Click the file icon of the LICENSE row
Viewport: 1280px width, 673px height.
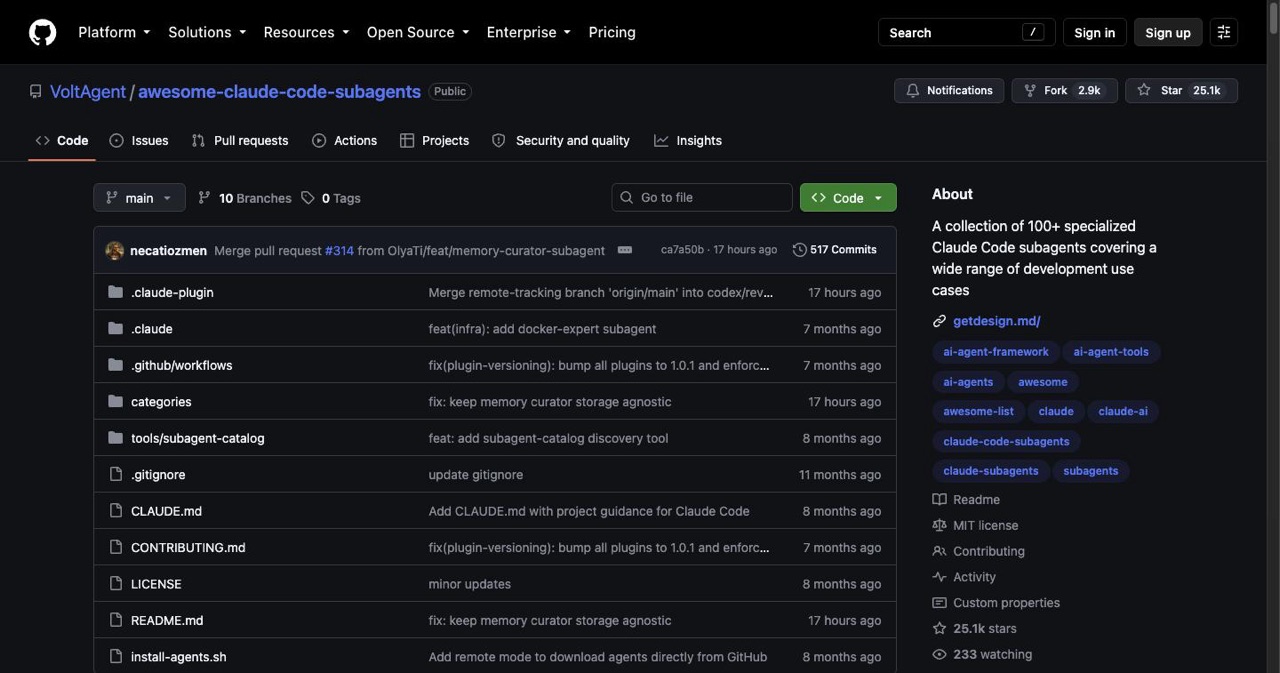[x=115, y=584]
